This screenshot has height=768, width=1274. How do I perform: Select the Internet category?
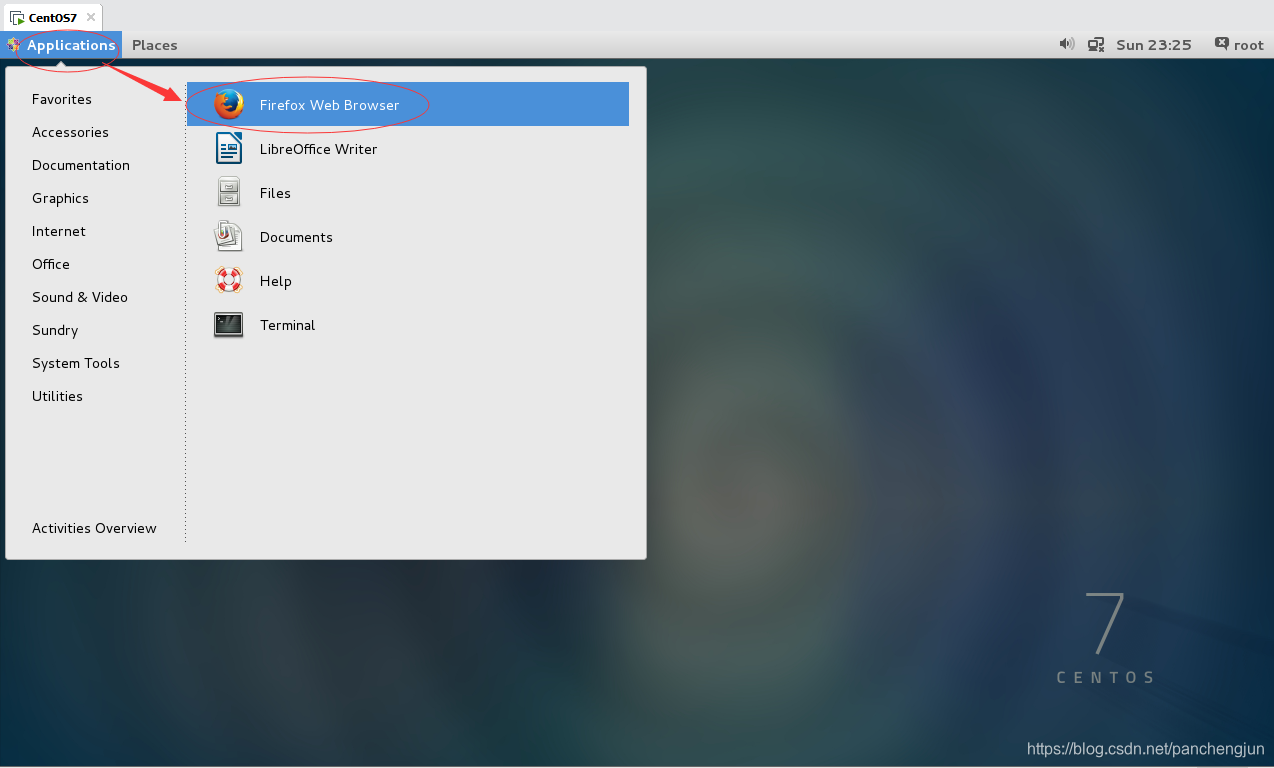59,231
